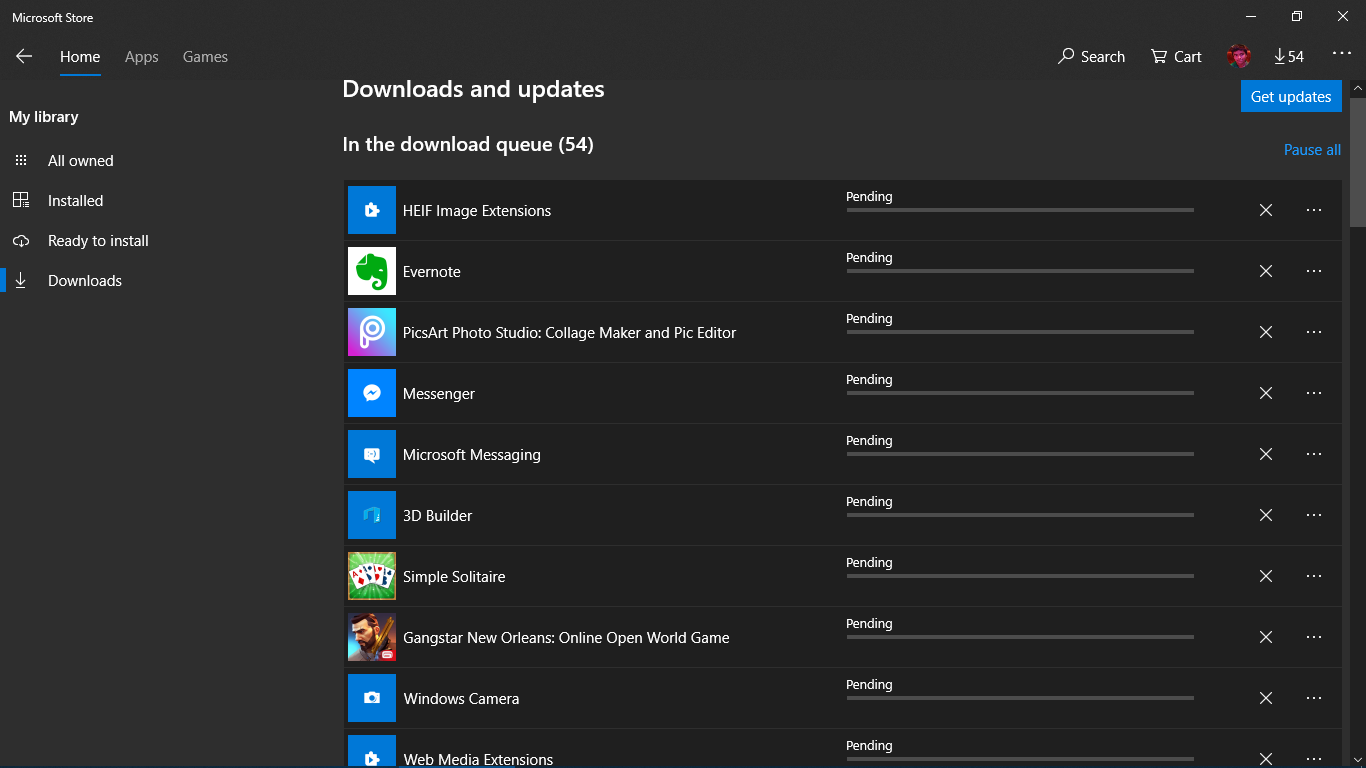This screenshot has width=1366, height=768.
Task: Open more options for Gangstar New Orleans
Action: [x=1314, y=637]
